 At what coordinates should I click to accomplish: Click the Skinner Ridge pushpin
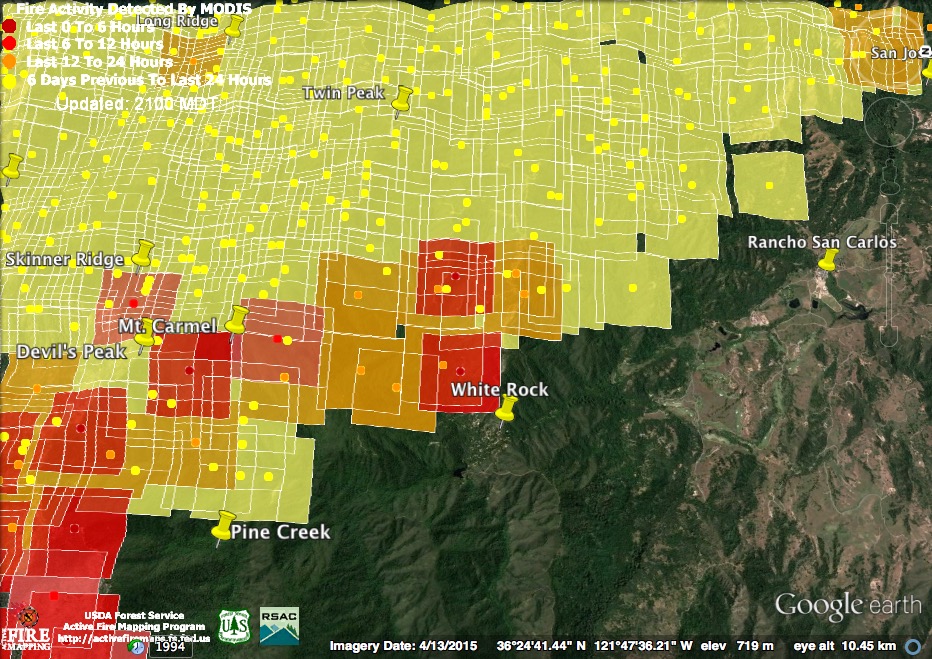click(x=144, y=252)
